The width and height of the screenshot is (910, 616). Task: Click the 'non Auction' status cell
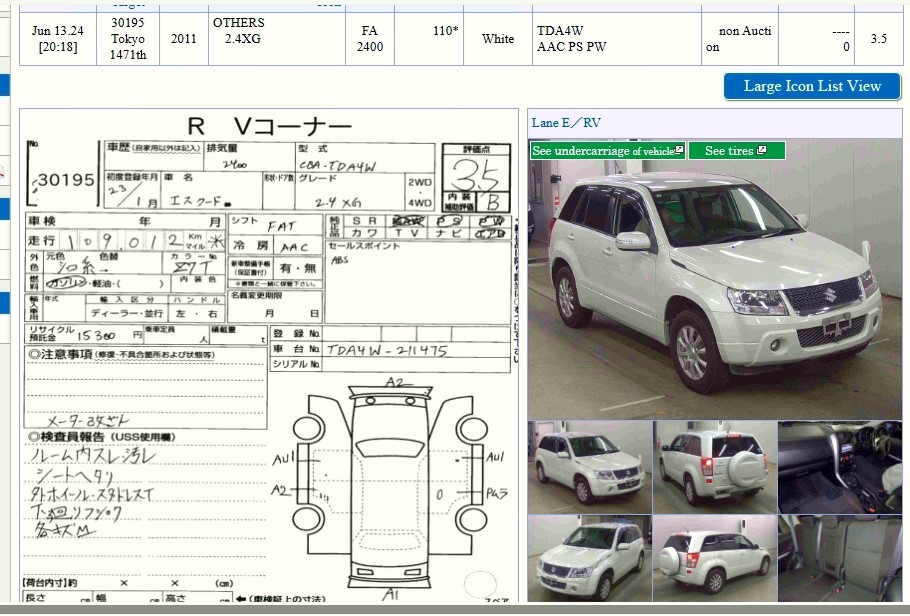tap(740, 39)
